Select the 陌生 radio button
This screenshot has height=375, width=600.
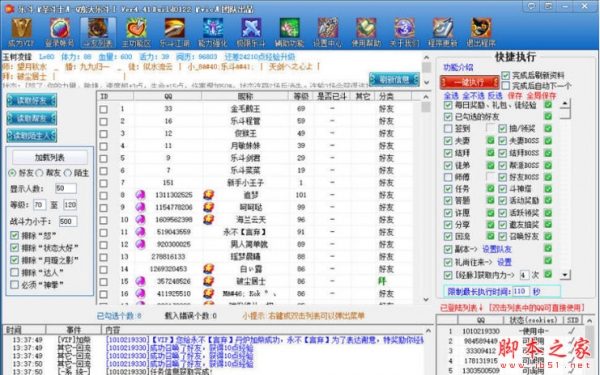pos(68,173)
